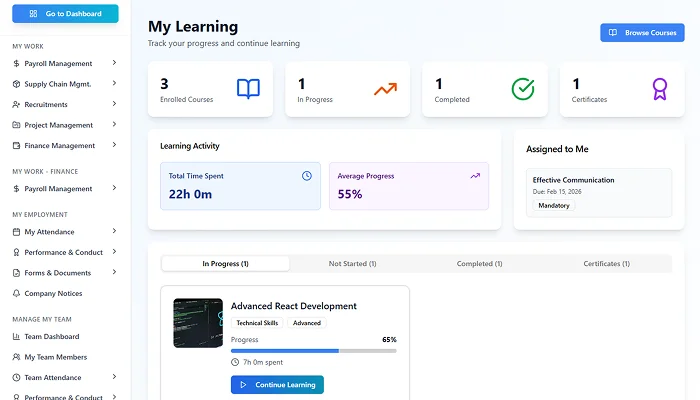Click the Company Notices bell icon
The height and width of the screenshot is (400, 700).
coord(16,293)
